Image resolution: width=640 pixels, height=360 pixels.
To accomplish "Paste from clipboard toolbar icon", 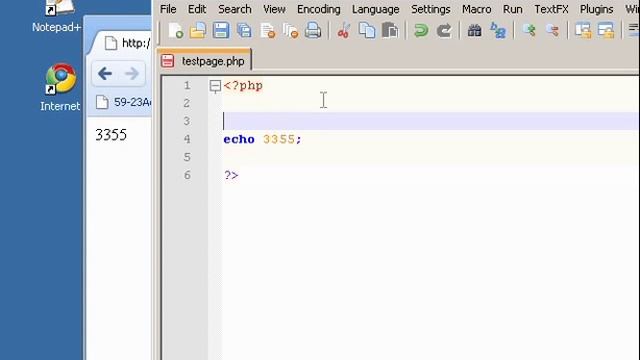I will pyautogui.click(x=390, y=31).
